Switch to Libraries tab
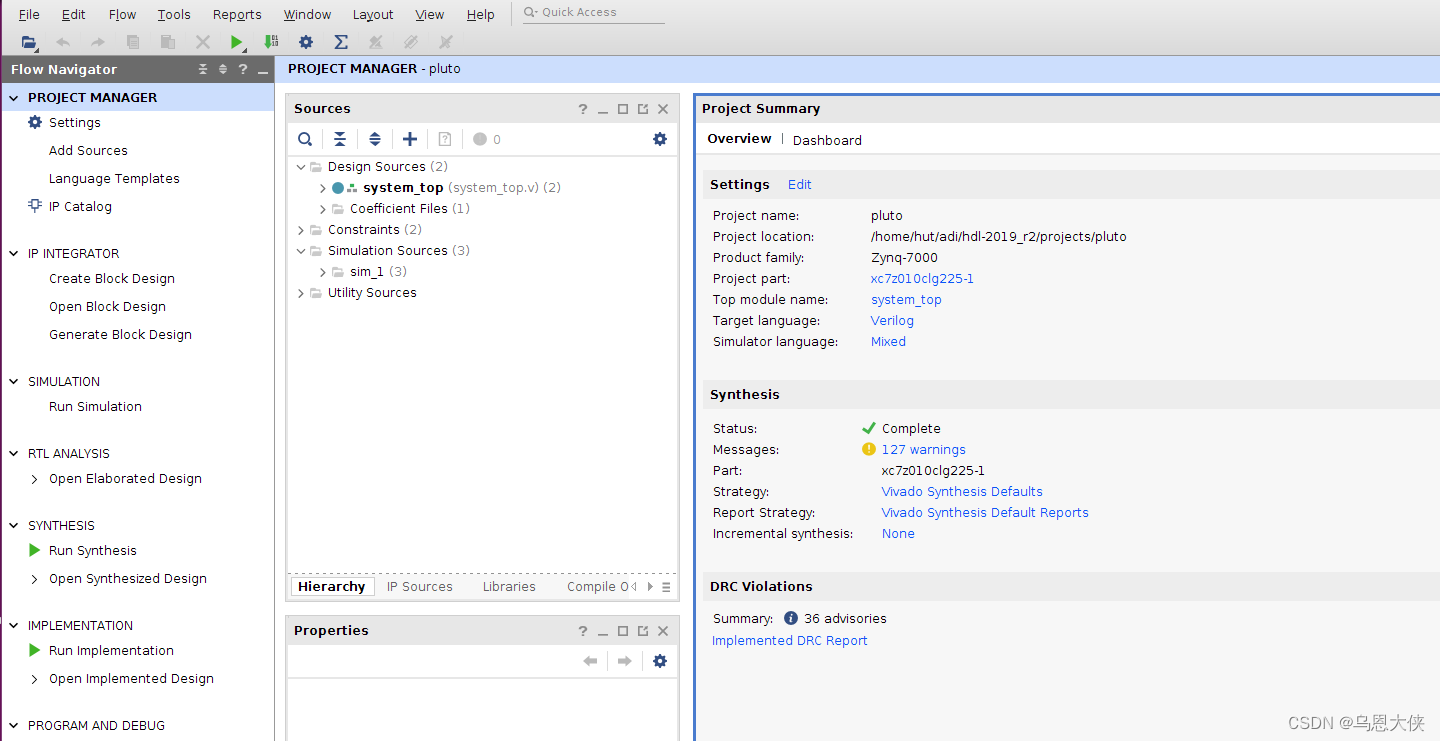This screenshot has width=1440, height=741. click(x=509, y=587)
